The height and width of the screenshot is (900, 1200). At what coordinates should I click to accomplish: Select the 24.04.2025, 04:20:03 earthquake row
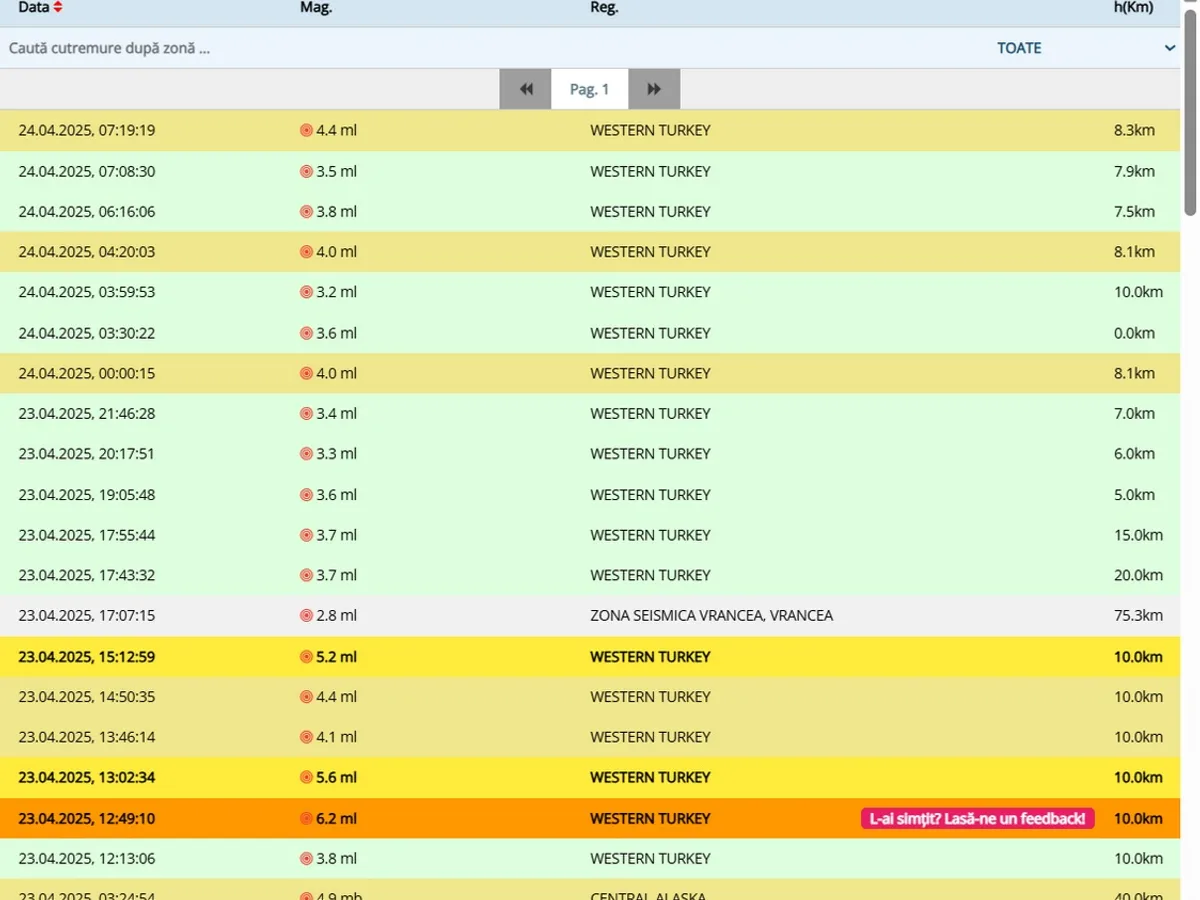coord(86,252)
